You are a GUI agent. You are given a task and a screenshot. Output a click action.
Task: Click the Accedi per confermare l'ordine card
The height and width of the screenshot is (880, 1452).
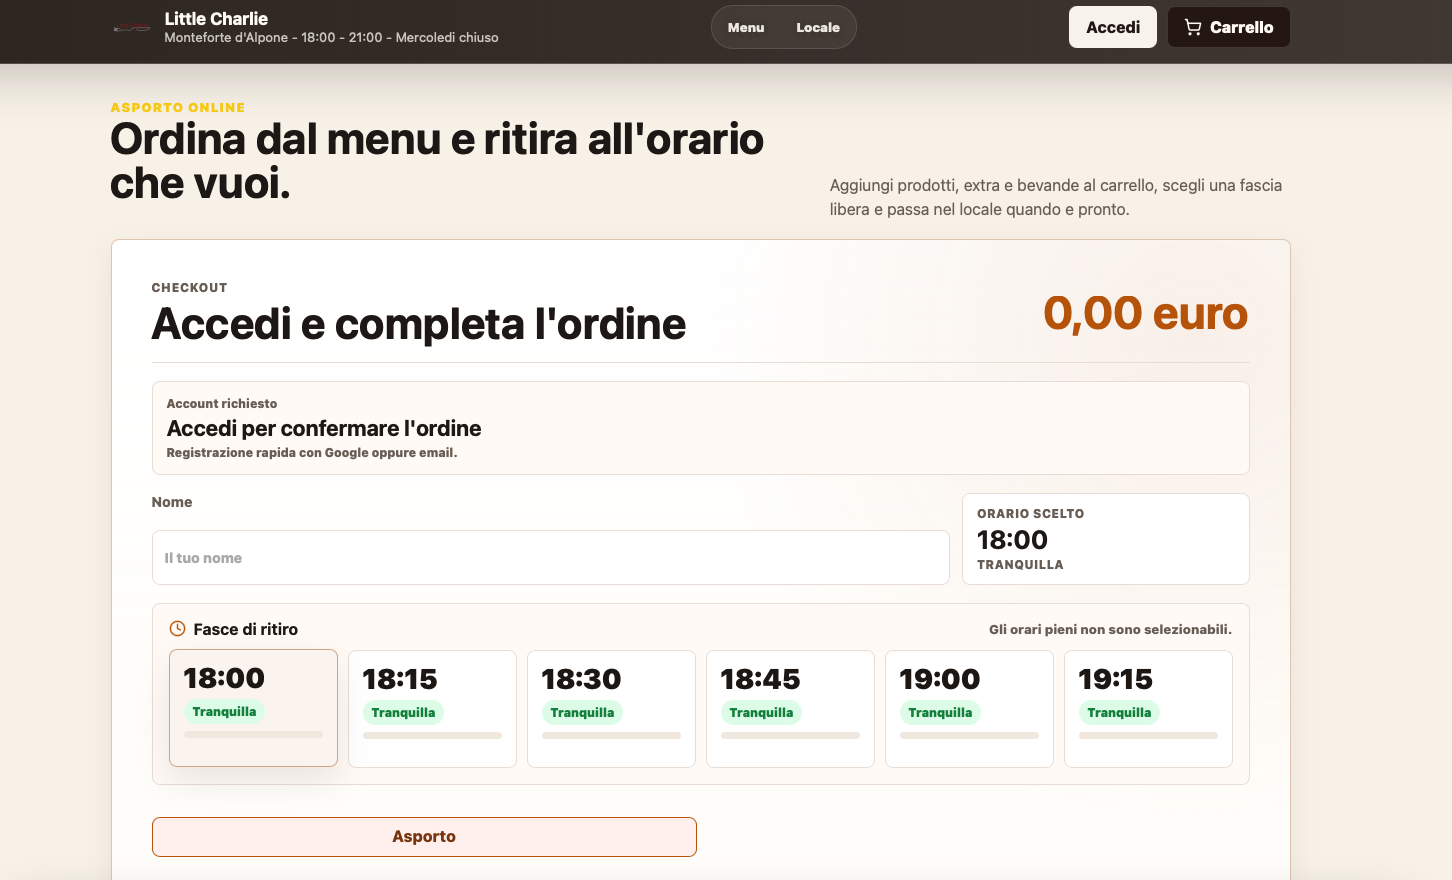tap(700, 428)
